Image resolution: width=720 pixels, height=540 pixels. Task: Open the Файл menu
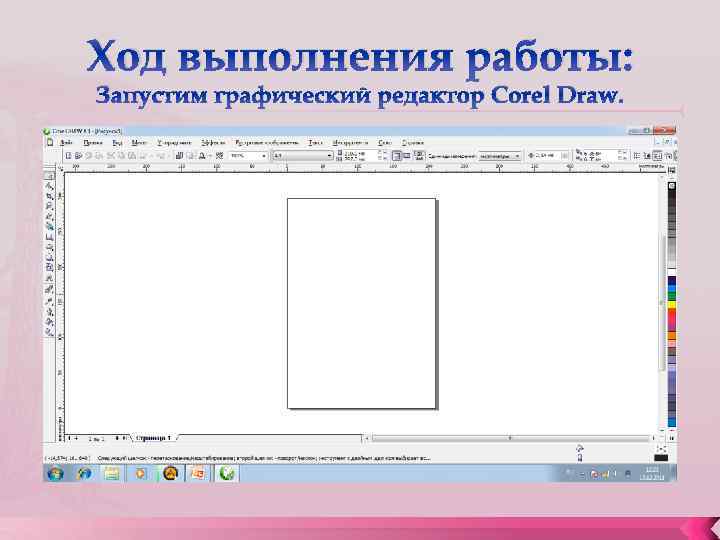click(66, 142)
